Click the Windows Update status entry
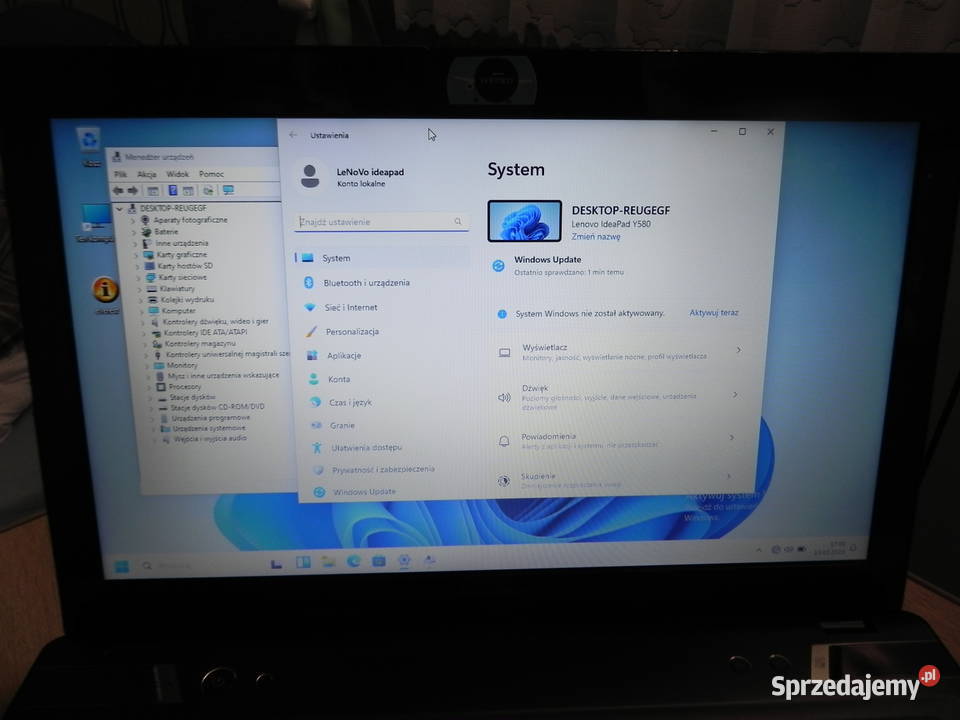The width and height of the screenshot is (960, 720). coord(559,265)
